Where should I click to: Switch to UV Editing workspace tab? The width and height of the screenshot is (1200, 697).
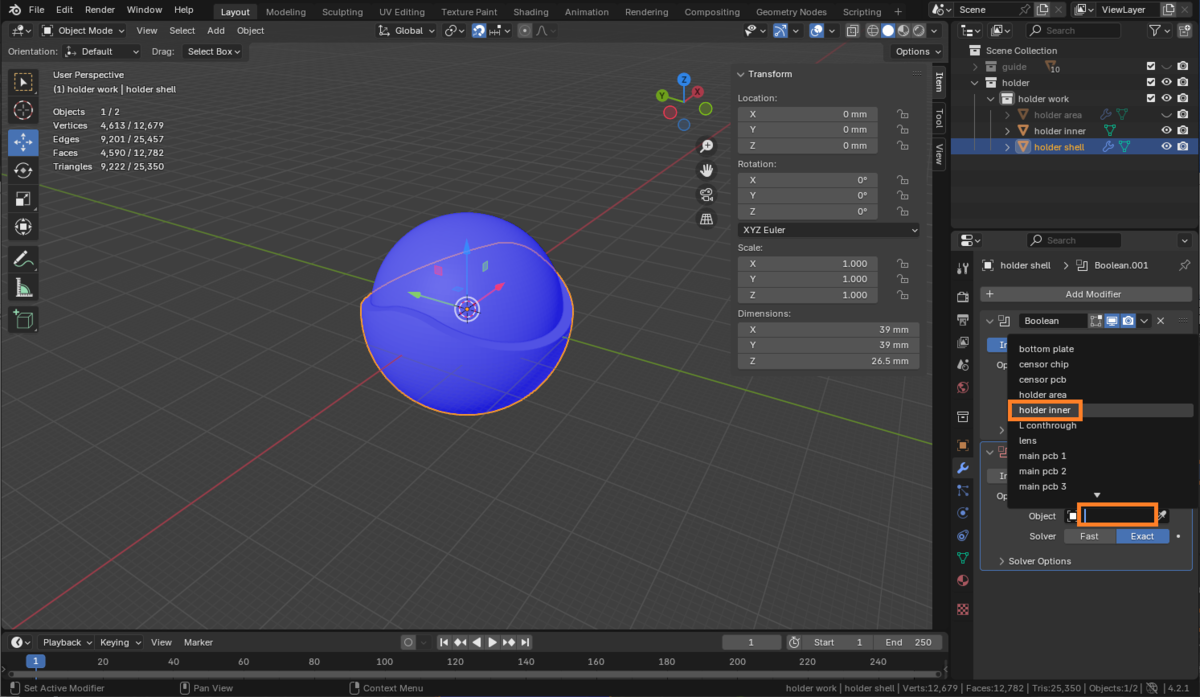pos(402,12)
